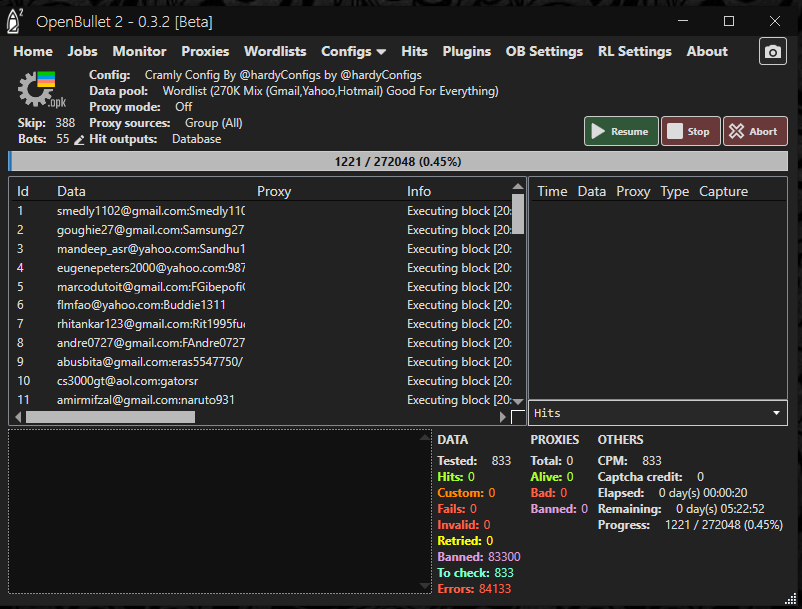Select bot row with Id 6
Image resolution: width=802 pixels, height=609 pixels.
point(263,305)
